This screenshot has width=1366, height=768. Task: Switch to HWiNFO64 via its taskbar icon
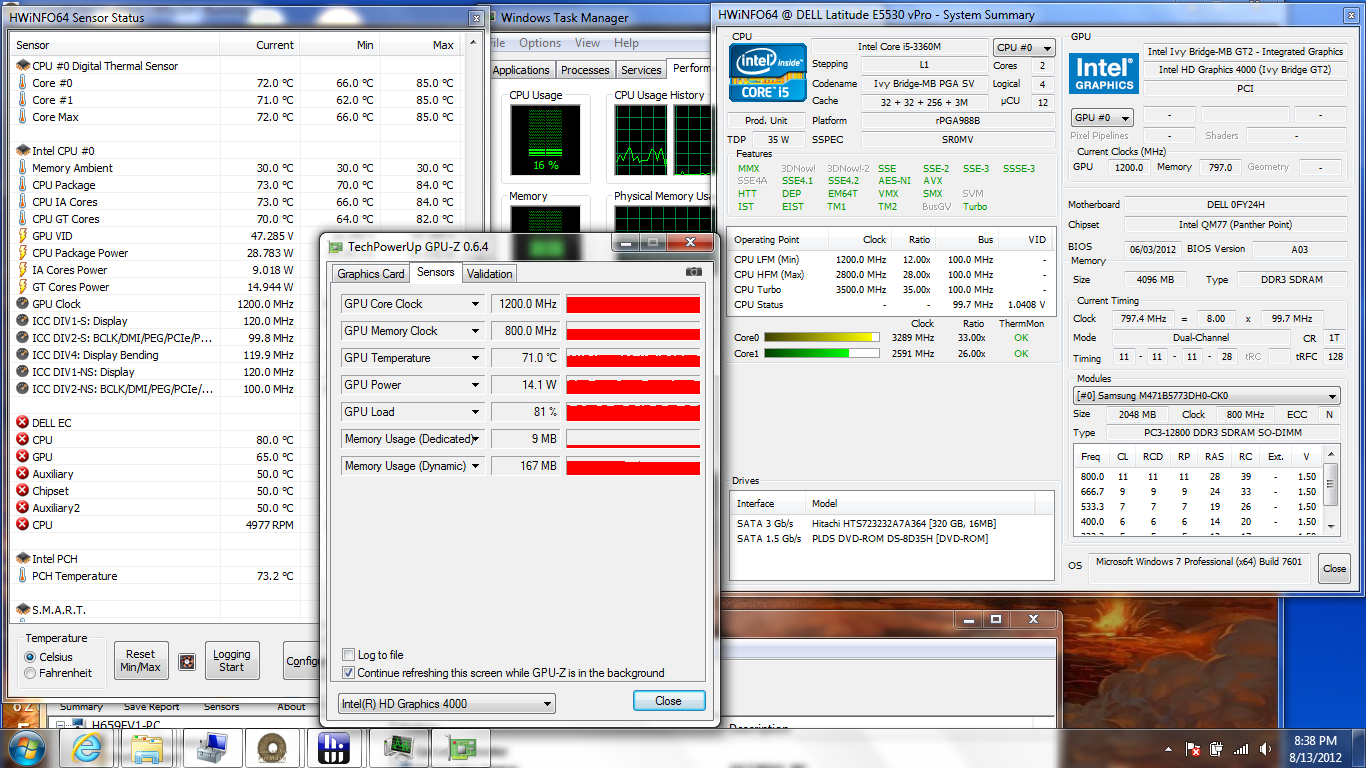coord(332,747)
